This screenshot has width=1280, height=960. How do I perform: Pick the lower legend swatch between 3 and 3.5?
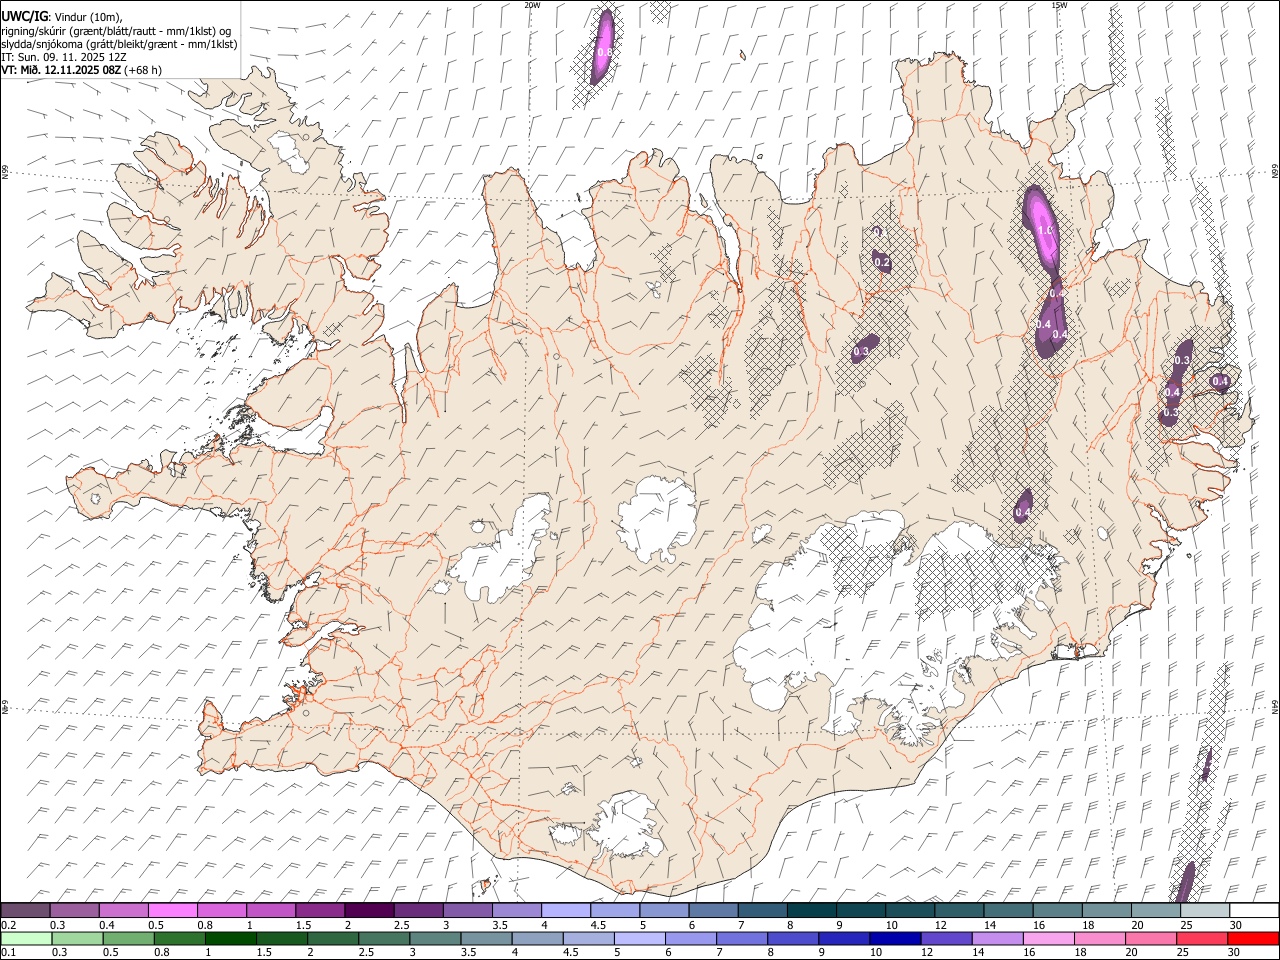(434, 938)
